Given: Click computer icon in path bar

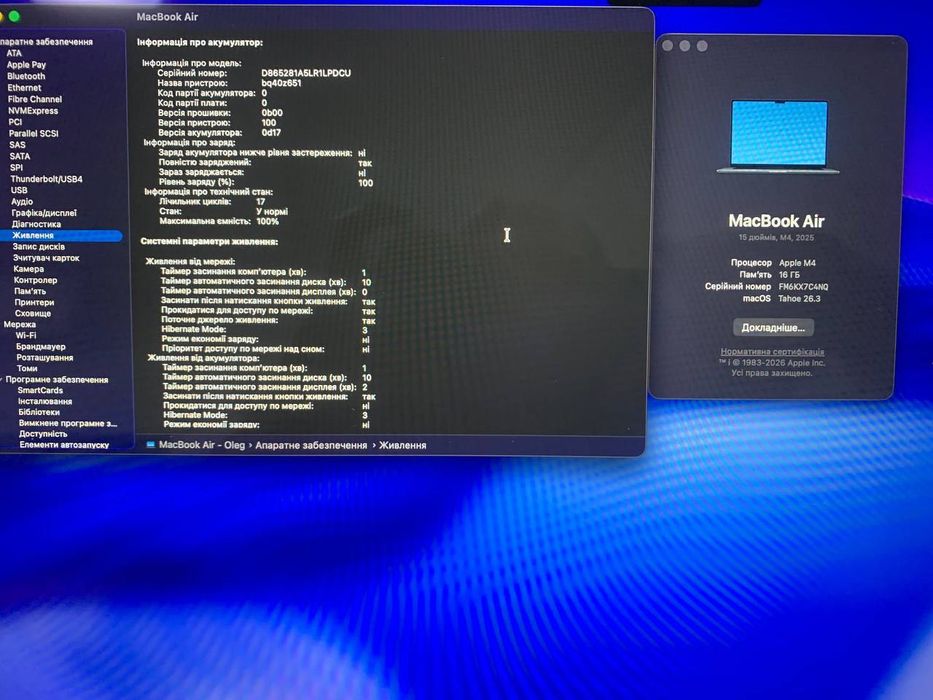Looking at the screenshot, I should pos(151,444).
